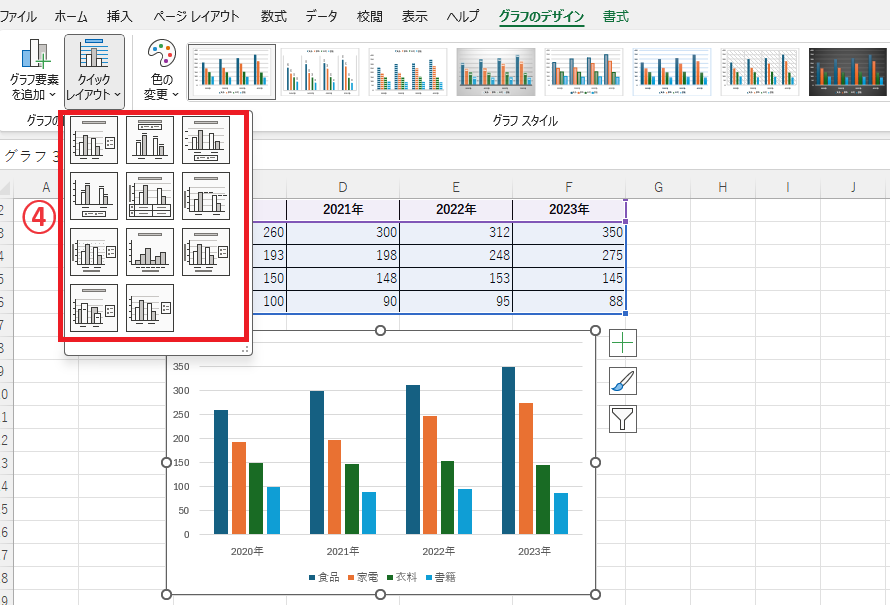Apply the third chart style thumbnail
The image size is (890, 605).
[408, 72]
